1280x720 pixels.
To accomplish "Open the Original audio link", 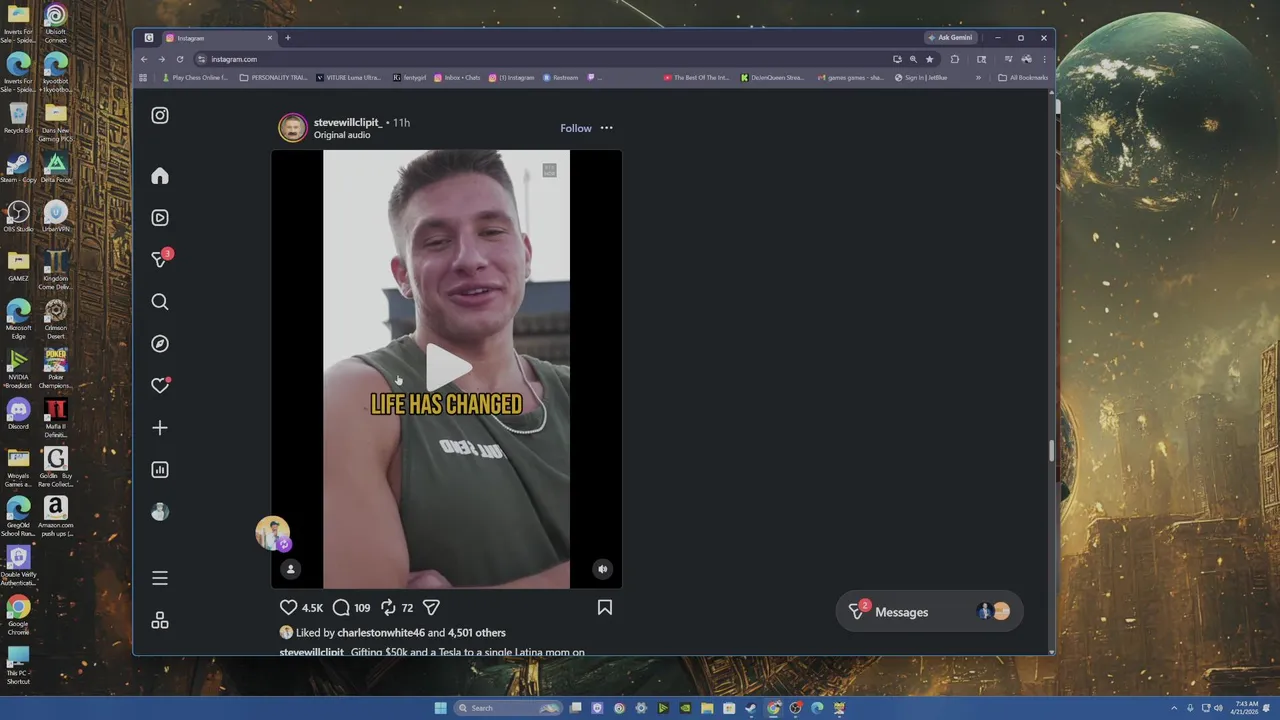I will point(342,135).
